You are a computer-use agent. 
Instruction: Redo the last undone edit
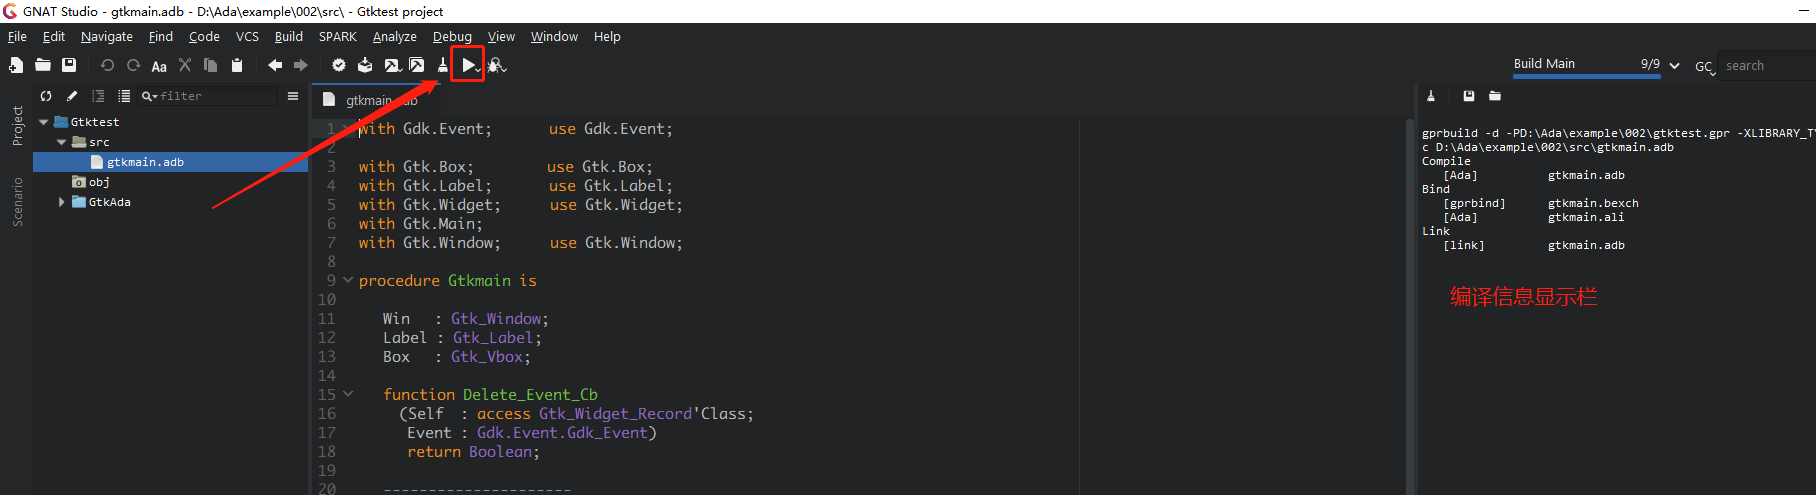(x=133, y=65)
